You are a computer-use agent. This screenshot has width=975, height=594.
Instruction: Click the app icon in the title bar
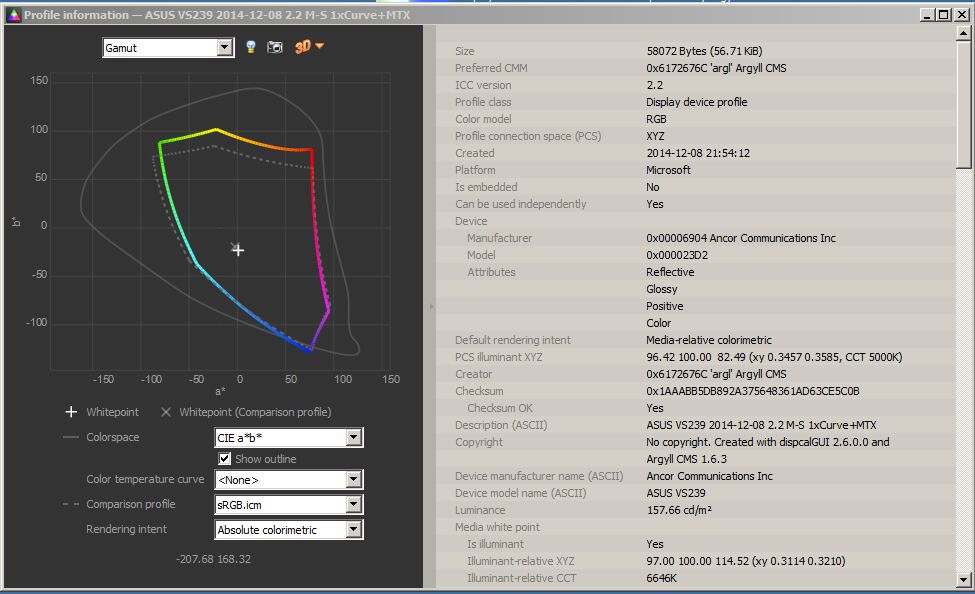[13, 15]
